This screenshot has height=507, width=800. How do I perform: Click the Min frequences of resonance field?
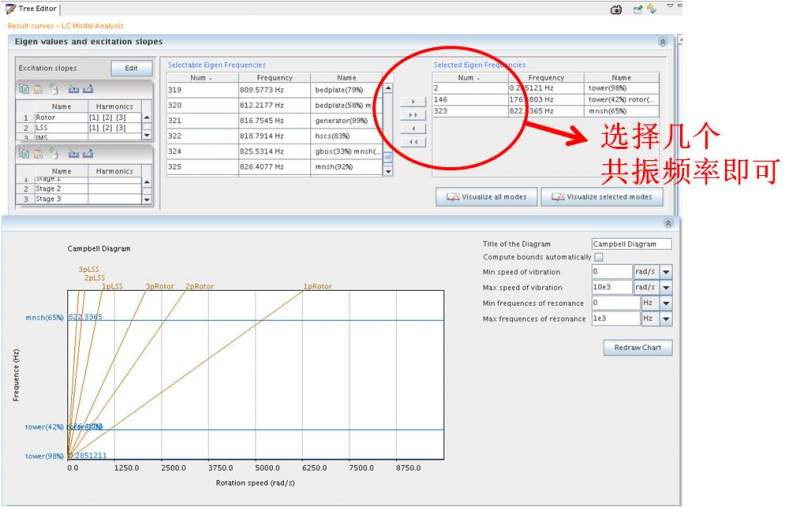pyautogui.click(x=616, y=303)
